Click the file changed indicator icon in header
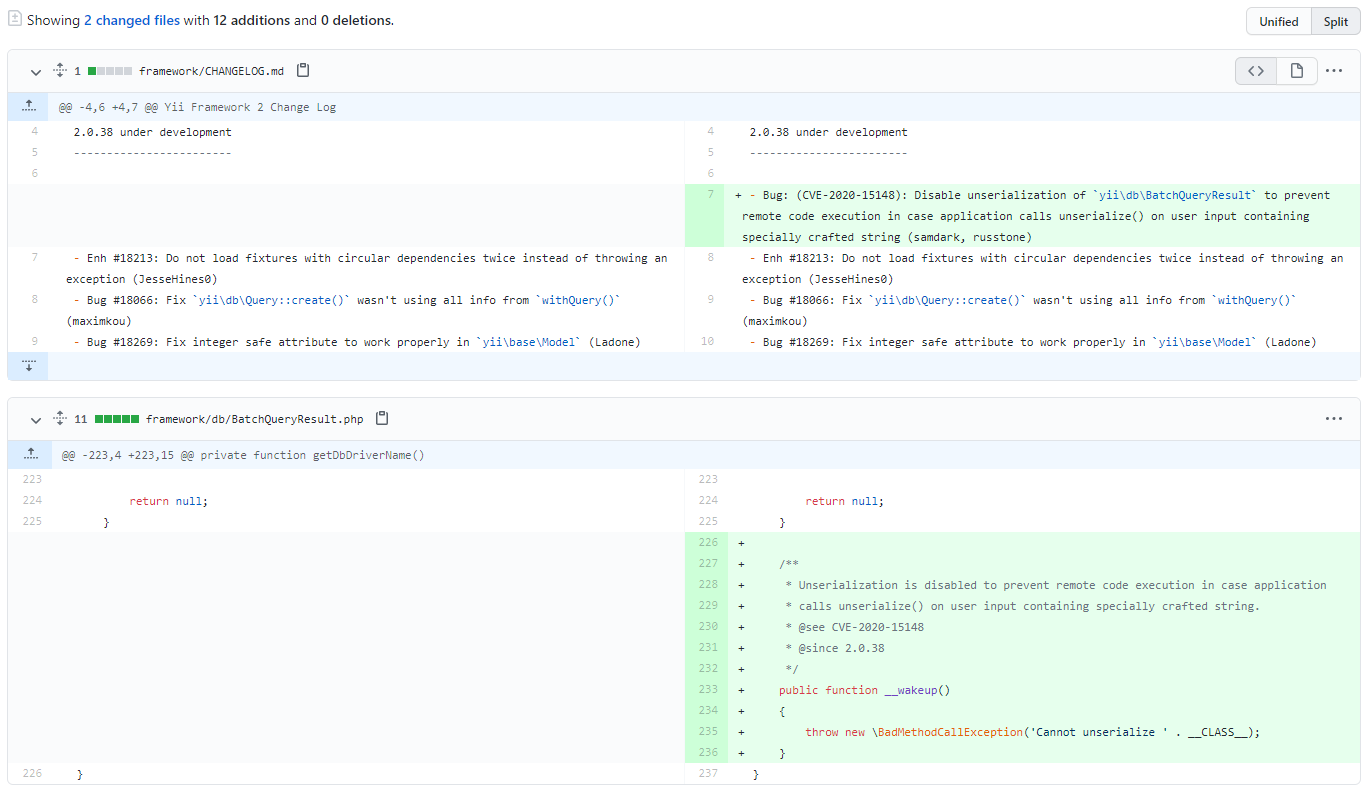 14,19
